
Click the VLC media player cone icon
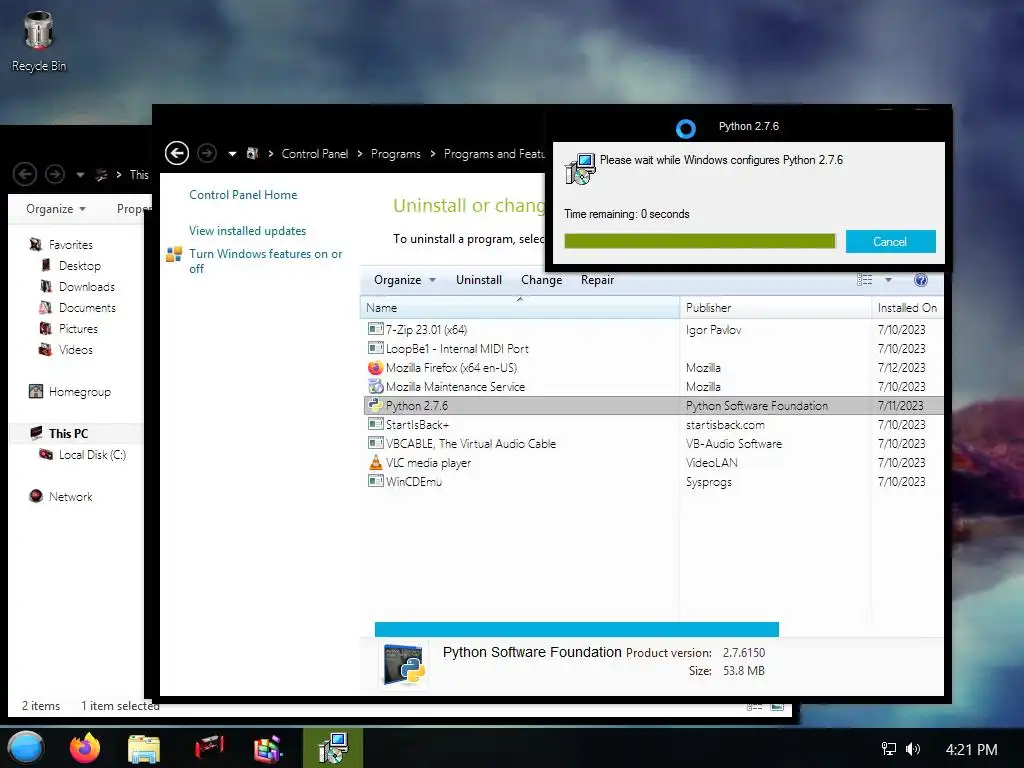point(376,462)
